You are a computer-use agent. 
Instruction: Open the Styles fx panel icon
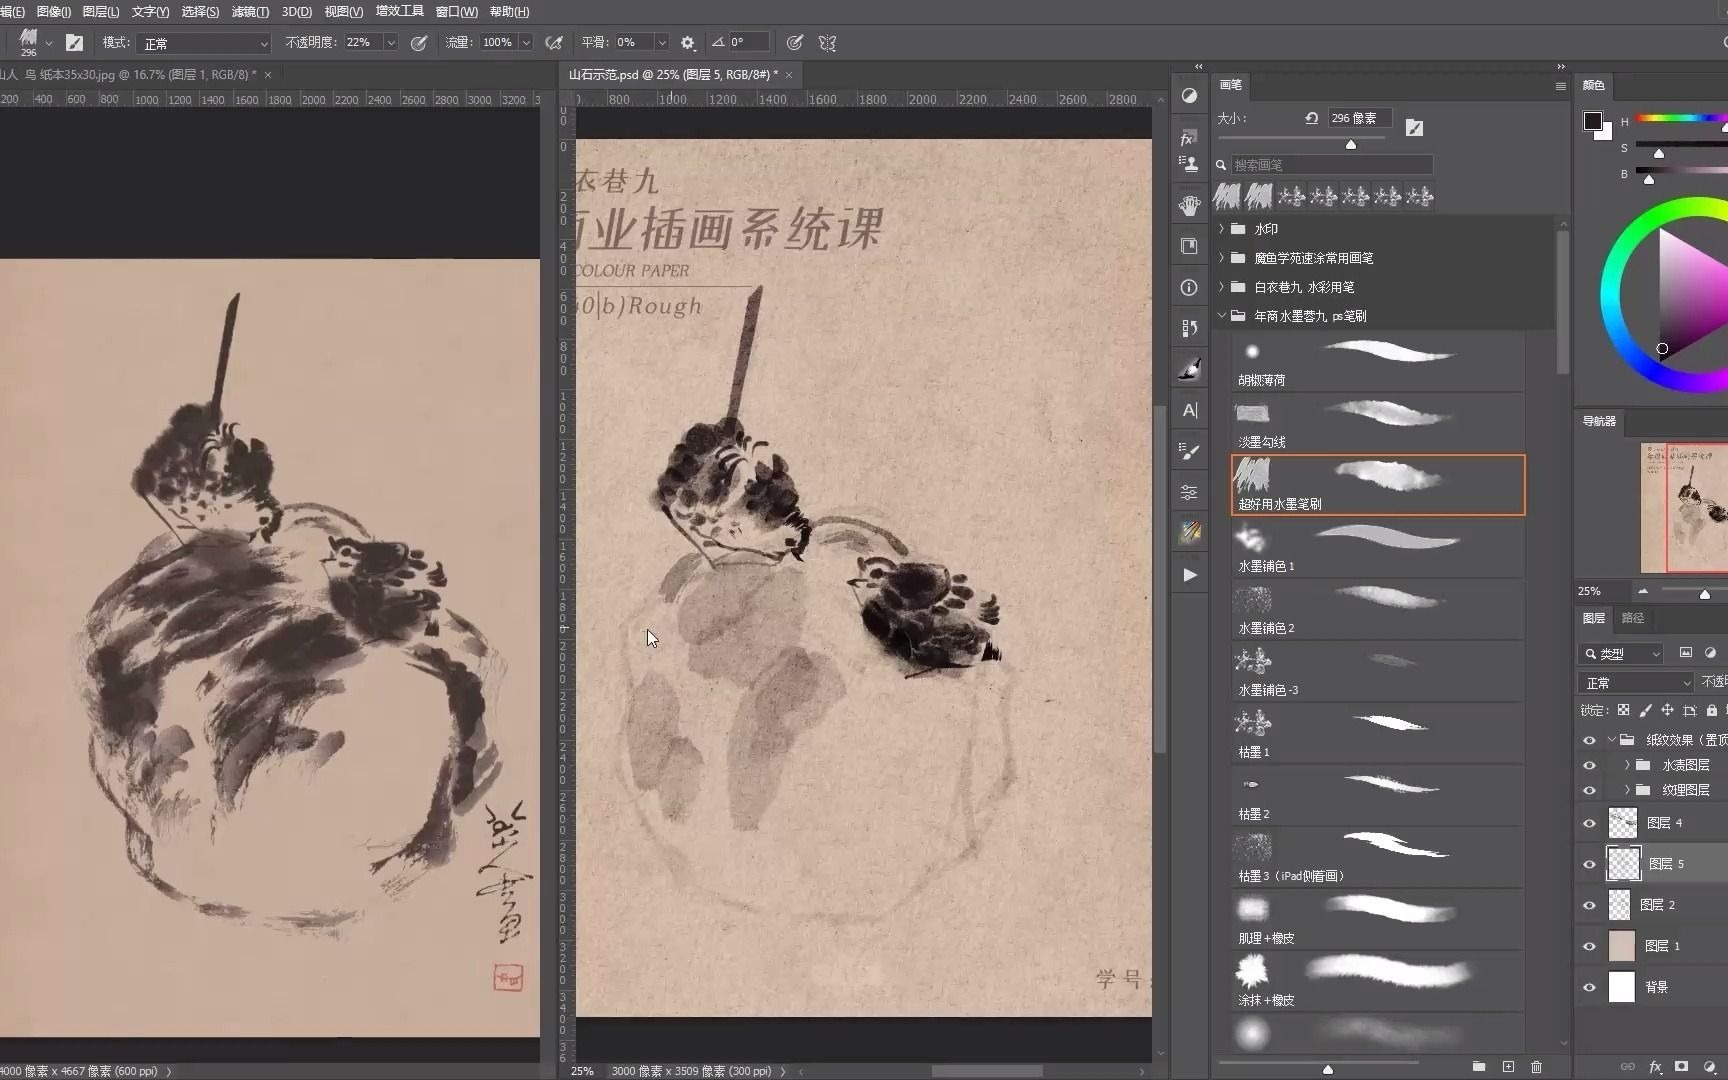(1189, 137)
